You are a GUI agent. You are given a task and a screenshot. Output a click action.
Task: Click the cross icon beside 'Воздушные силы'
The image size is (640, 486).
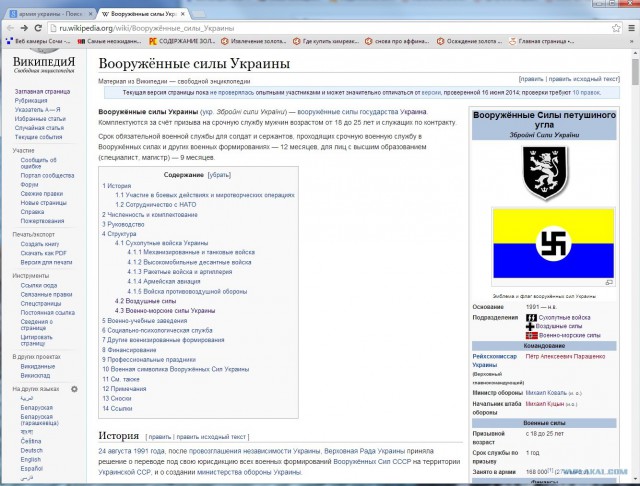[x=530, y=326]
